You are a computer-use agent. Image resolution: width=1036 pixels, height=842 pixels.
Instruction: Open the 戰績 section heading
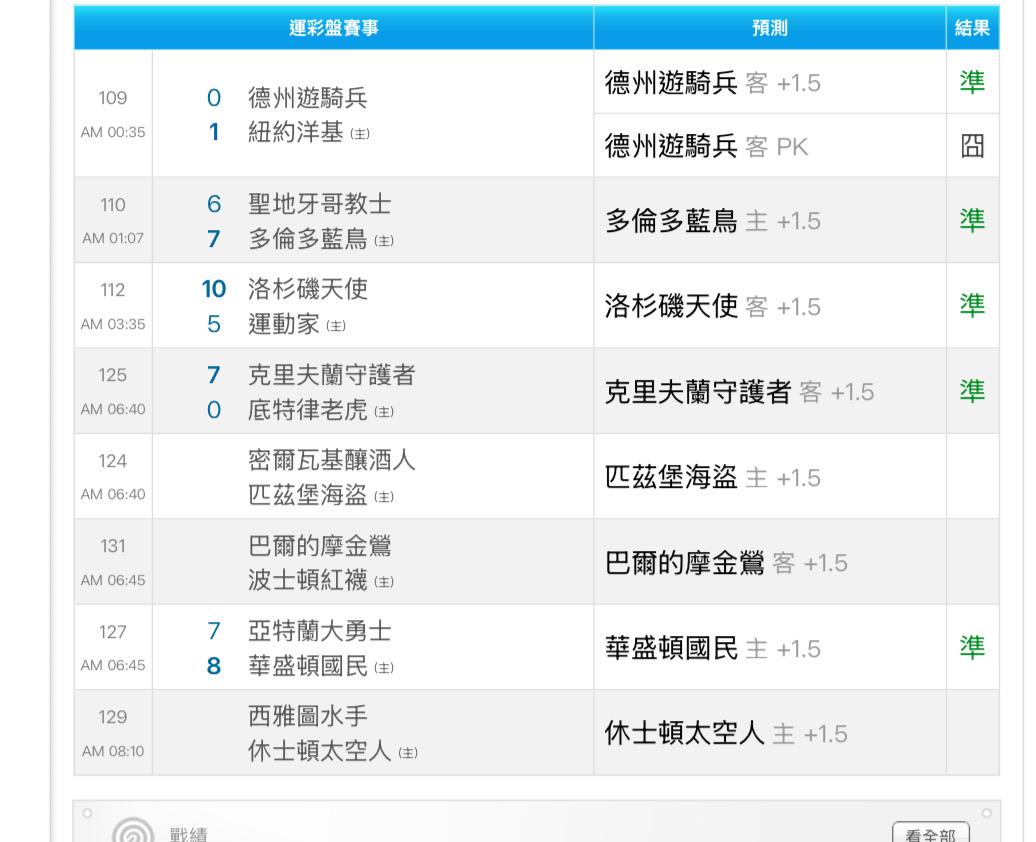(188, 834)
